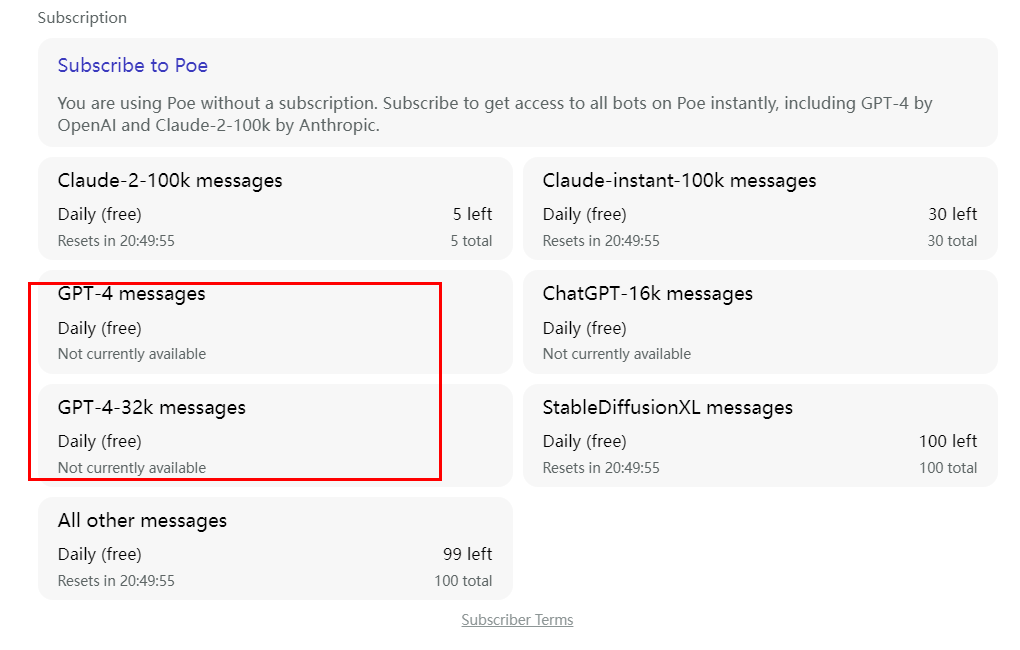1020x650 pixels.
Task: Click the reset timer under Claude-2-100k
Action: [x=116, y=241]
